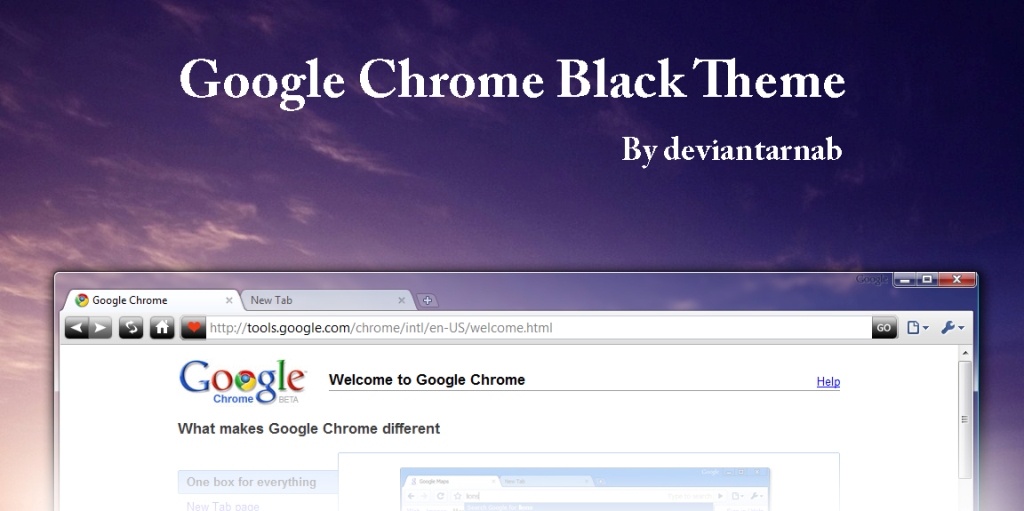Click the GO button beside the address bar
The width and height of the screenshot is (1024, 511).
point(884,327)
